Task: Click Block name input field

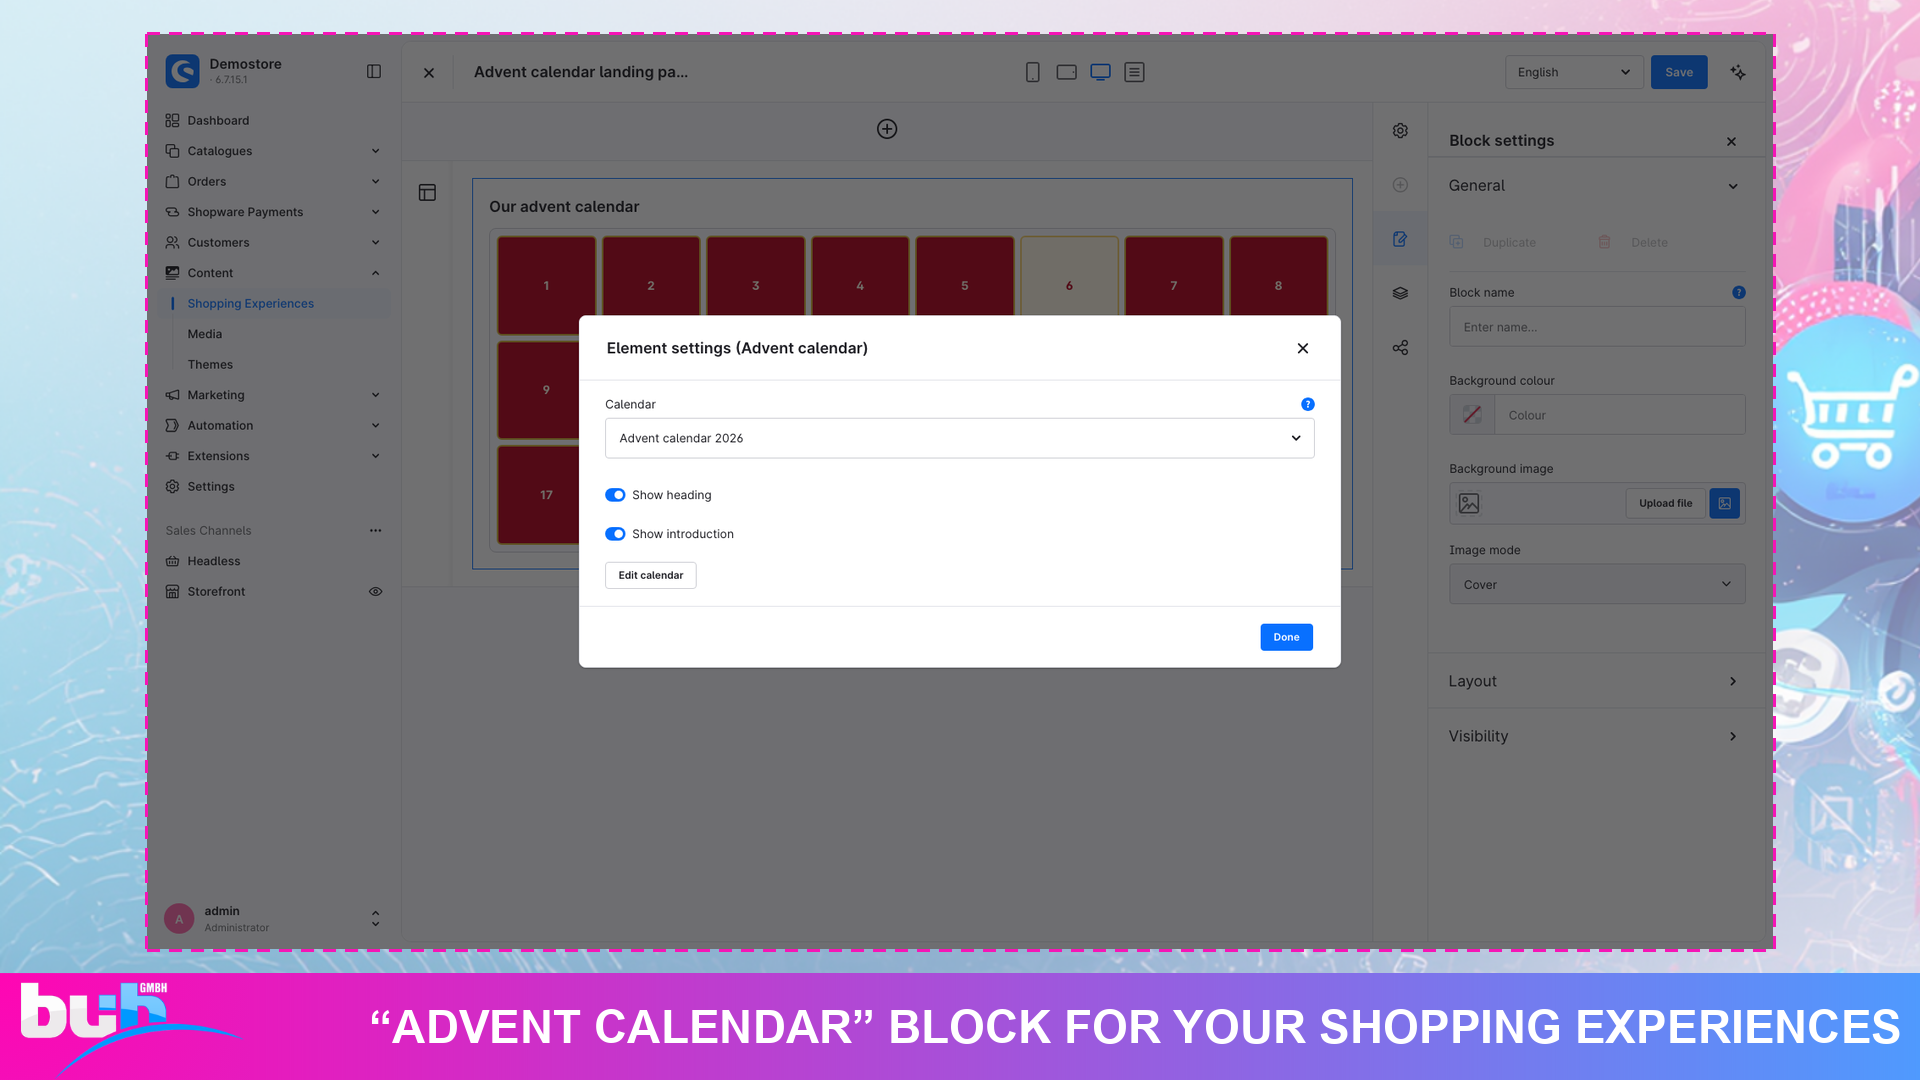Action: tap(1597, 327)
